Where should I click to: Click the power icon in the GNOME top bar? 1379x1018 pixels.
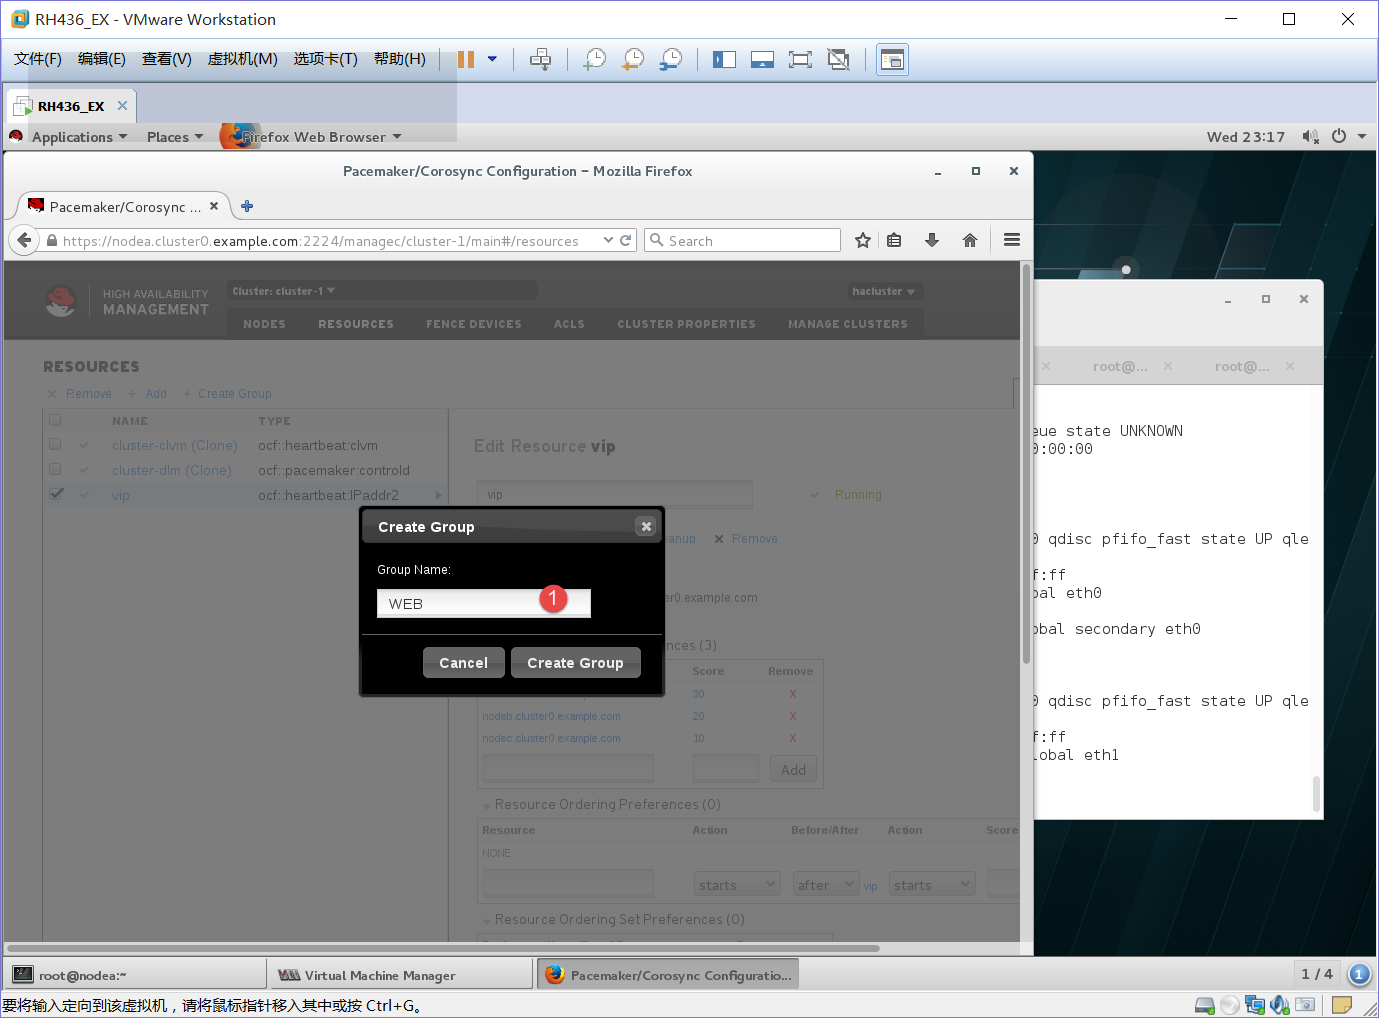1339,137
